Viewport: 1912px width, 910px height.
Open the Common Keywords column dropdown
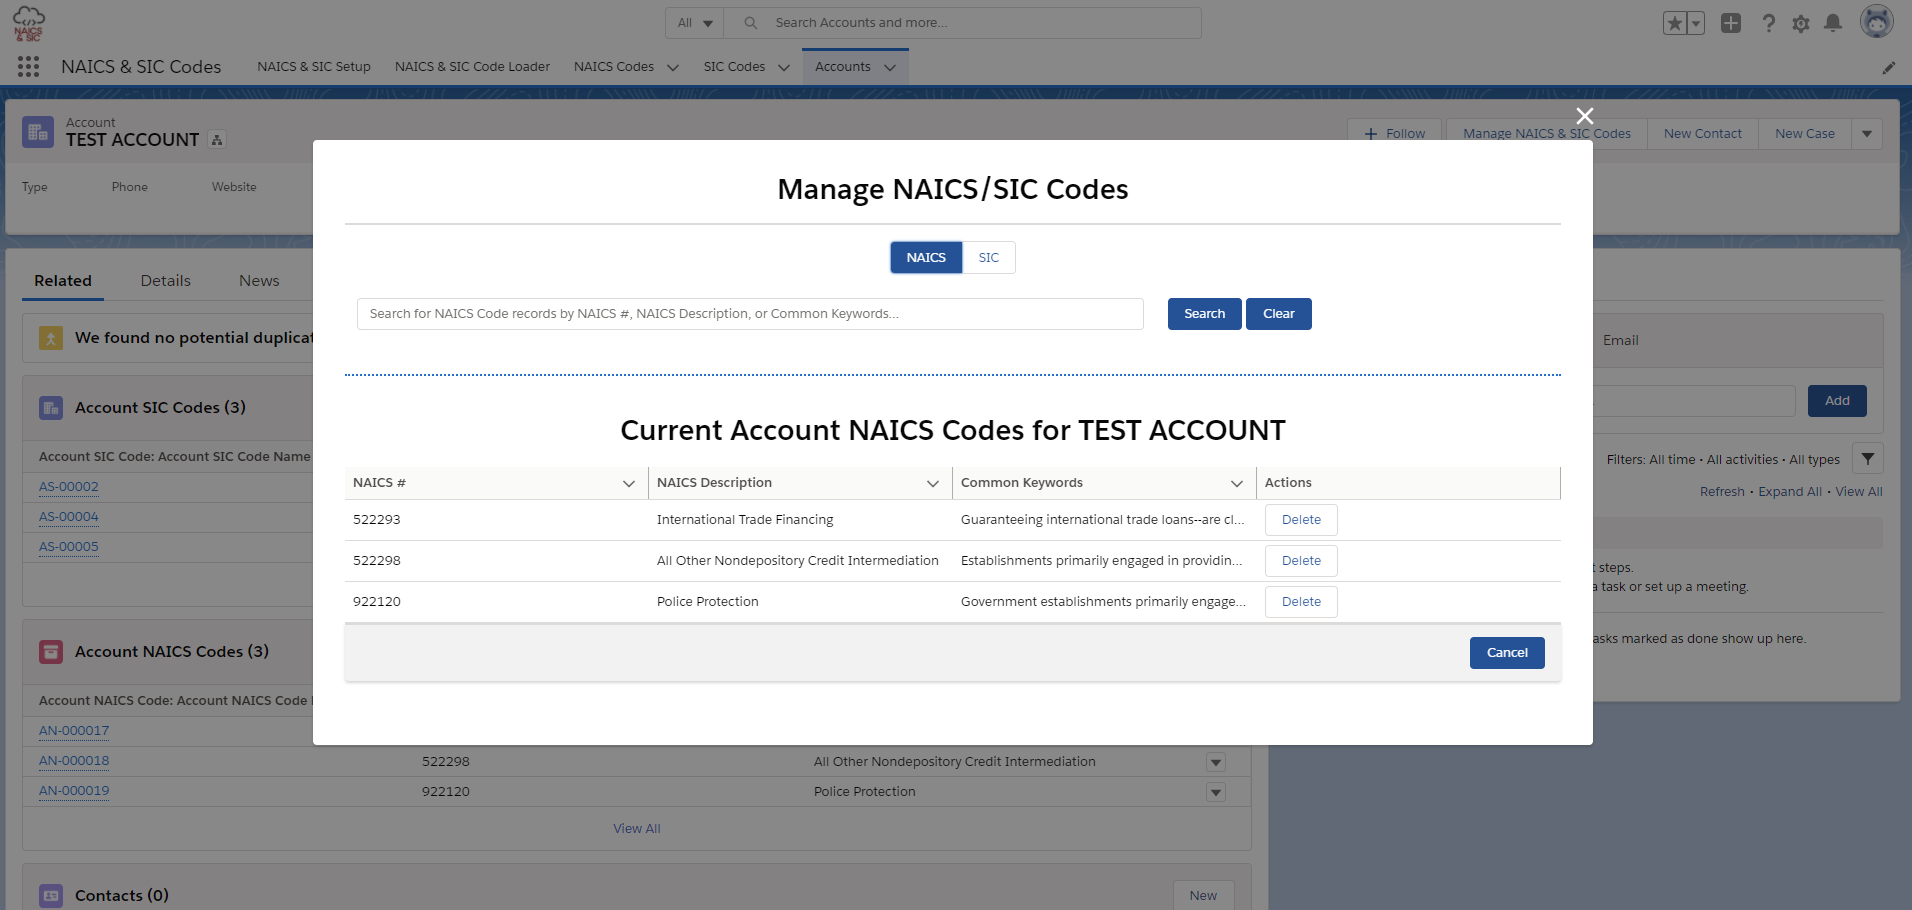click(1237, 484)
